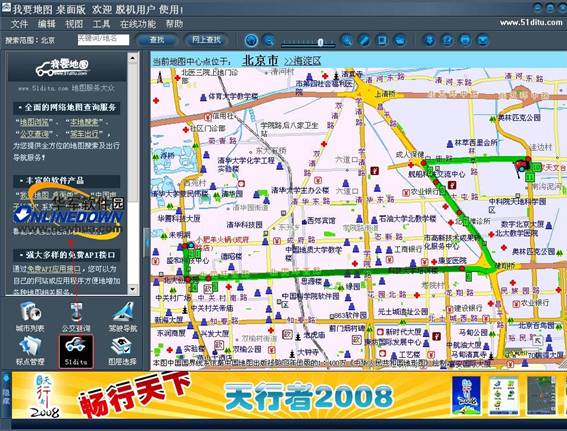Click the third map thumbnail in the banner

[x=541, y=395]
